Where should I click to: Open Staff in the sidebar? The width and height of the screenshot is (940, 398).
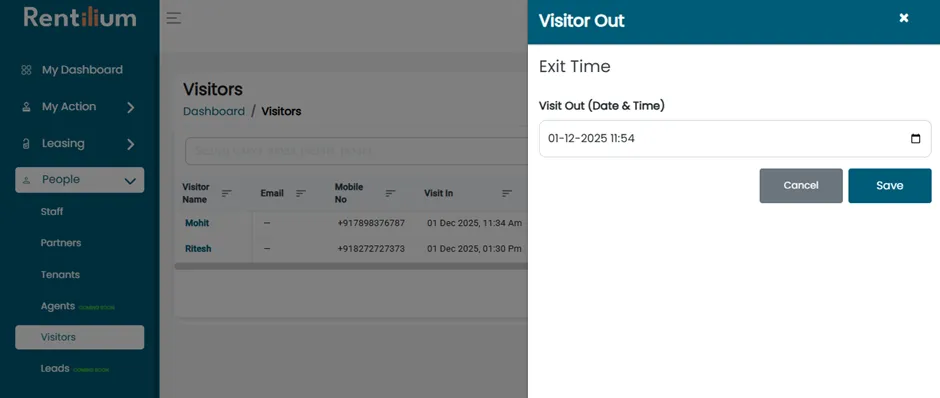coord(52,212)
